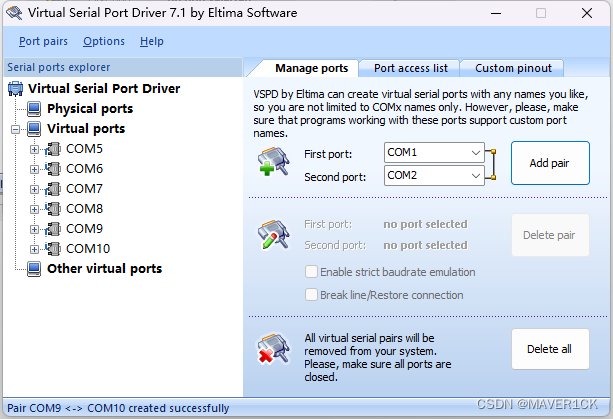Enable strict baudrate emulation checkbox

[311, 272]
